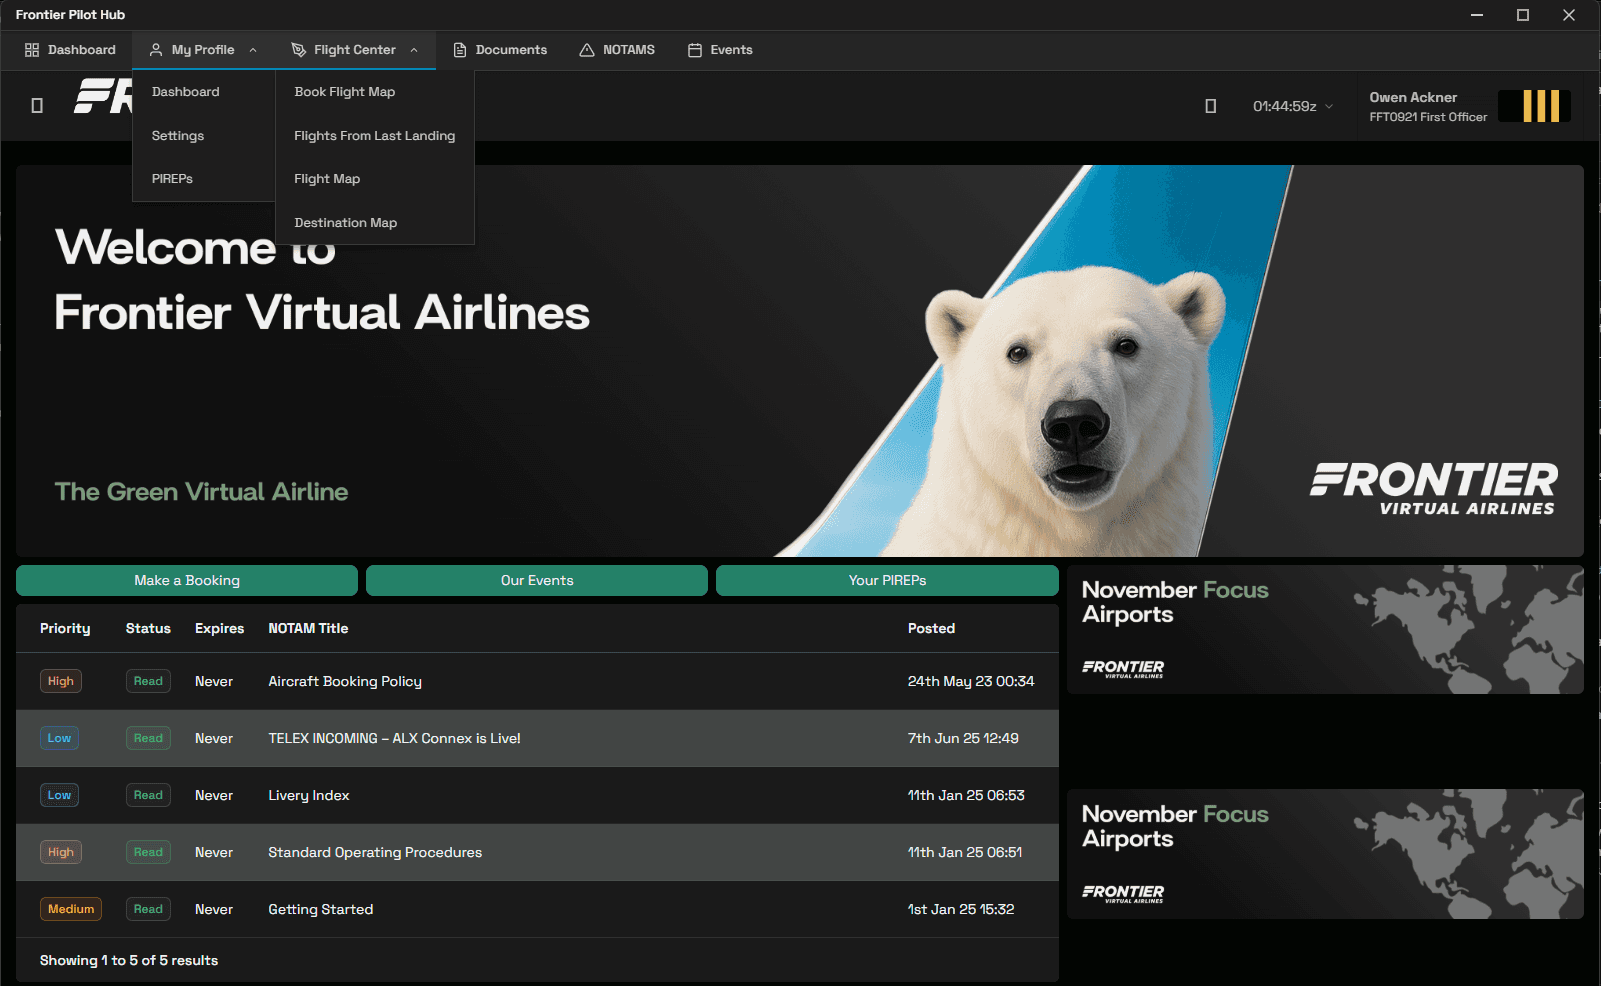The image size is (1601, 986).
Task: Click the clock icon next to the Zulu time
Action: (x=1210, y=105)
